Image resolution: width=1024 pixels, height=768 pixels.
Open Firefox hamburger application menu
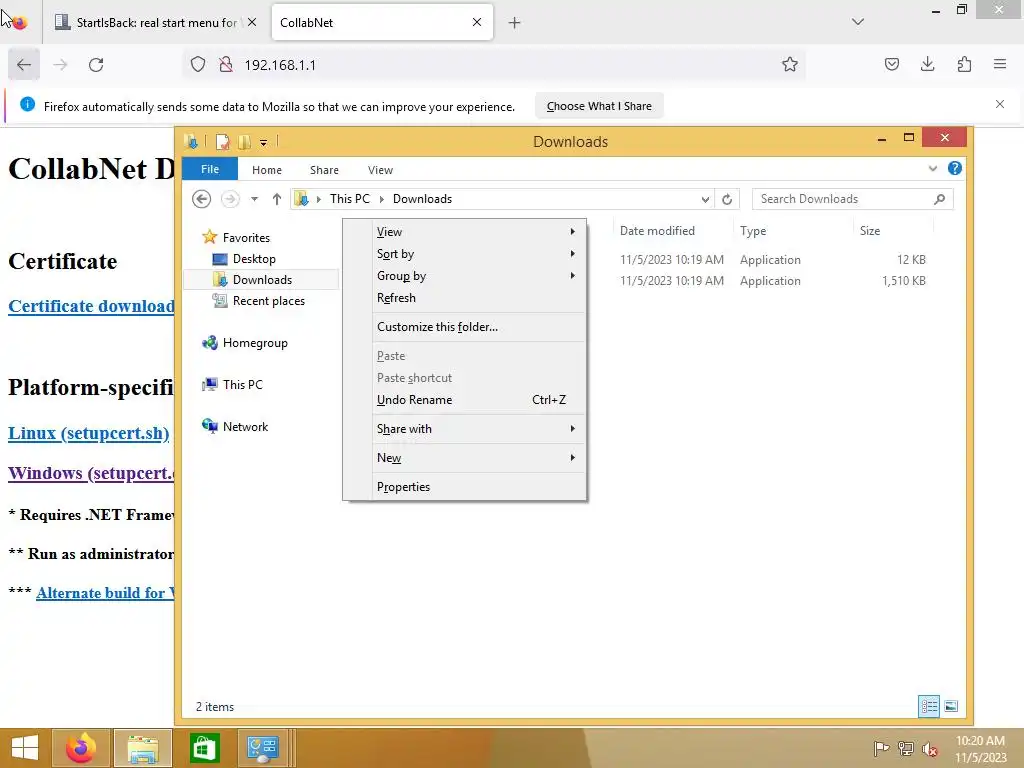[1000, 65]
